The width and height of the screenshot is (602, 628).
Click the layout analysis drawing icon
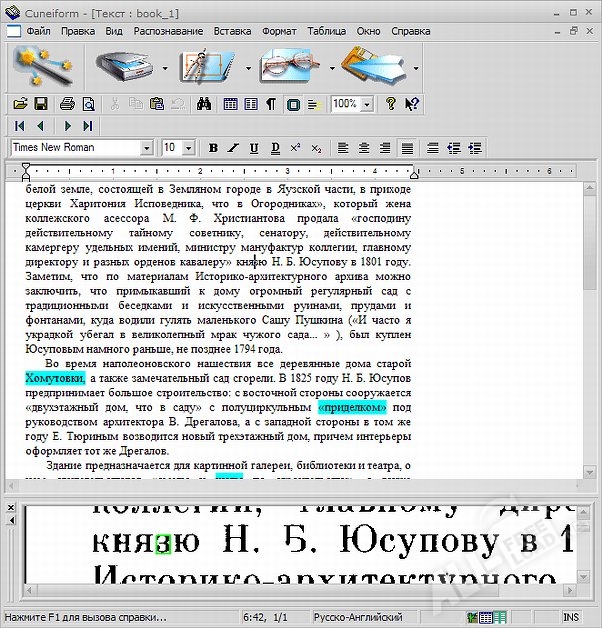point(206,66)
